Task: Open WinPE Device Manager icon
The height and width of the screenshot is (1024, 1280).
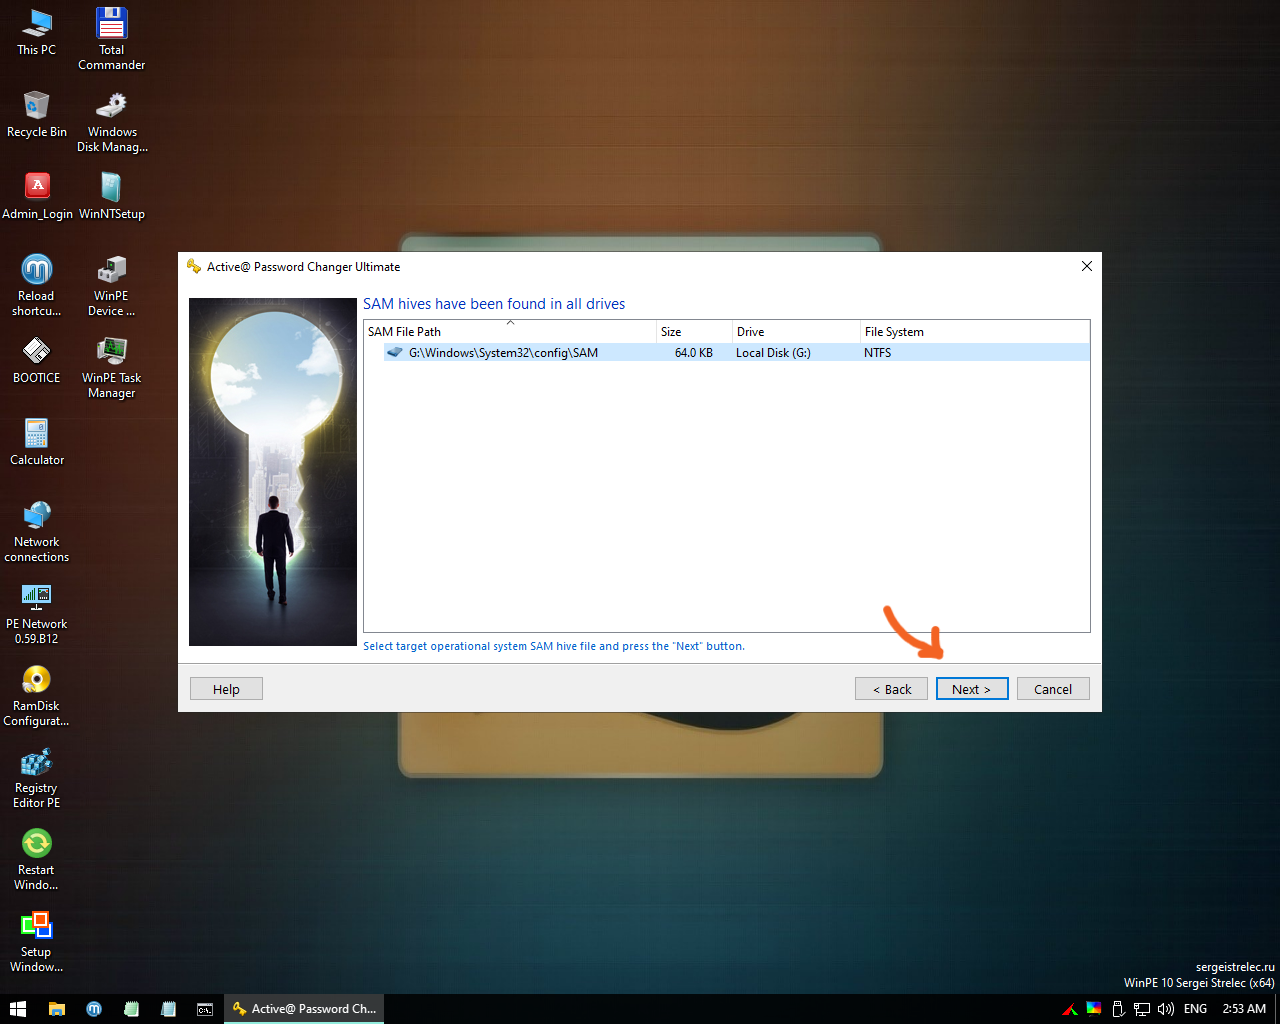Action: coord(111,285)
